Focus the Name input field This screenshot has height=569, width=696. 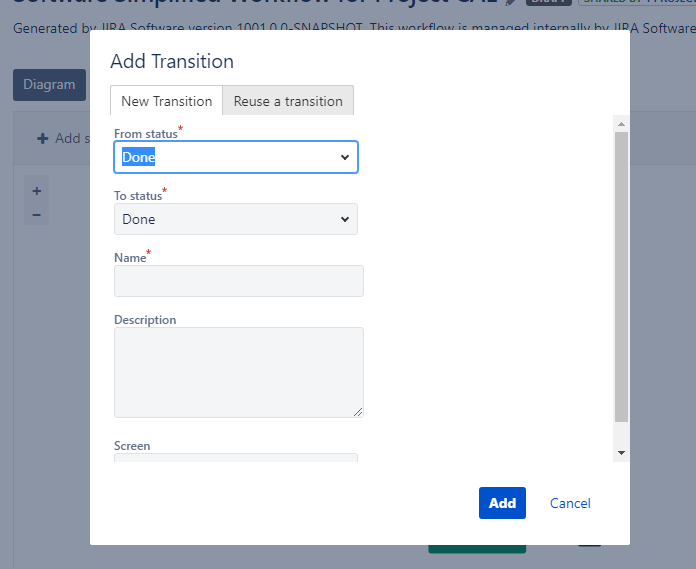click(239, 281)
